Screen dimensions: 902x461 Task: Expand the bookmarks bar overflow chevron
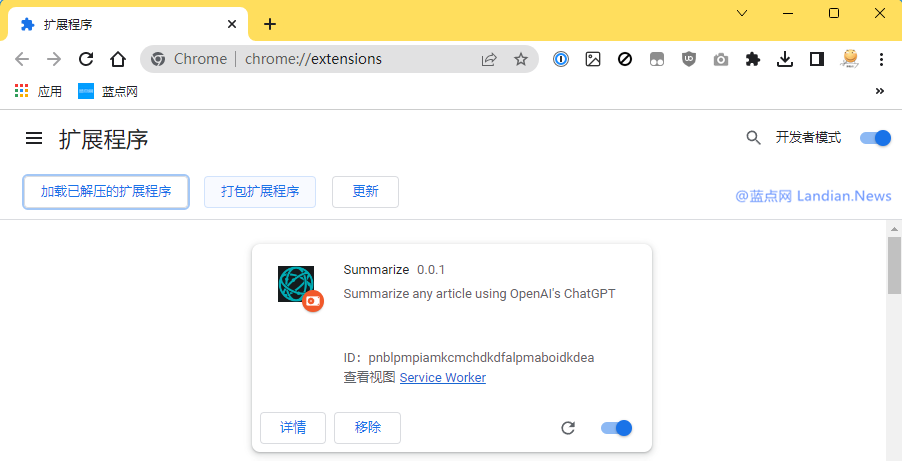click(x=880, y=91)
